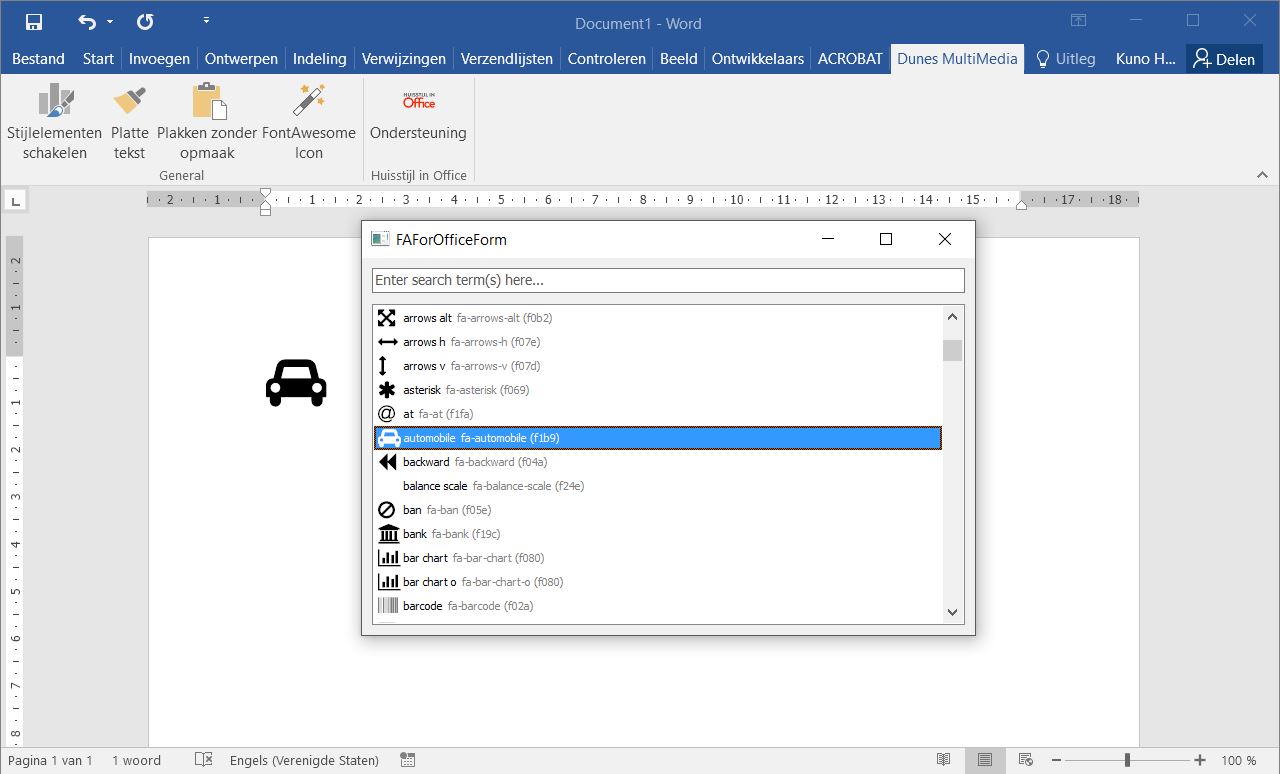1280x774 pixels.
Task: Select the asterisk list item
Action: tap(657, 390)
